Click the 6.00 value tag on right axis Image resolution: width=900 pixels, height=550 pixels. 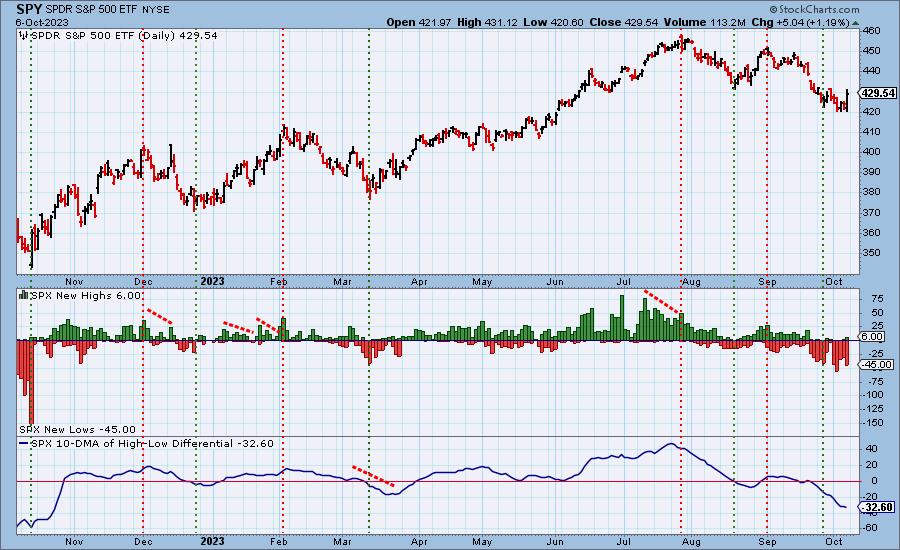[872, 337]
